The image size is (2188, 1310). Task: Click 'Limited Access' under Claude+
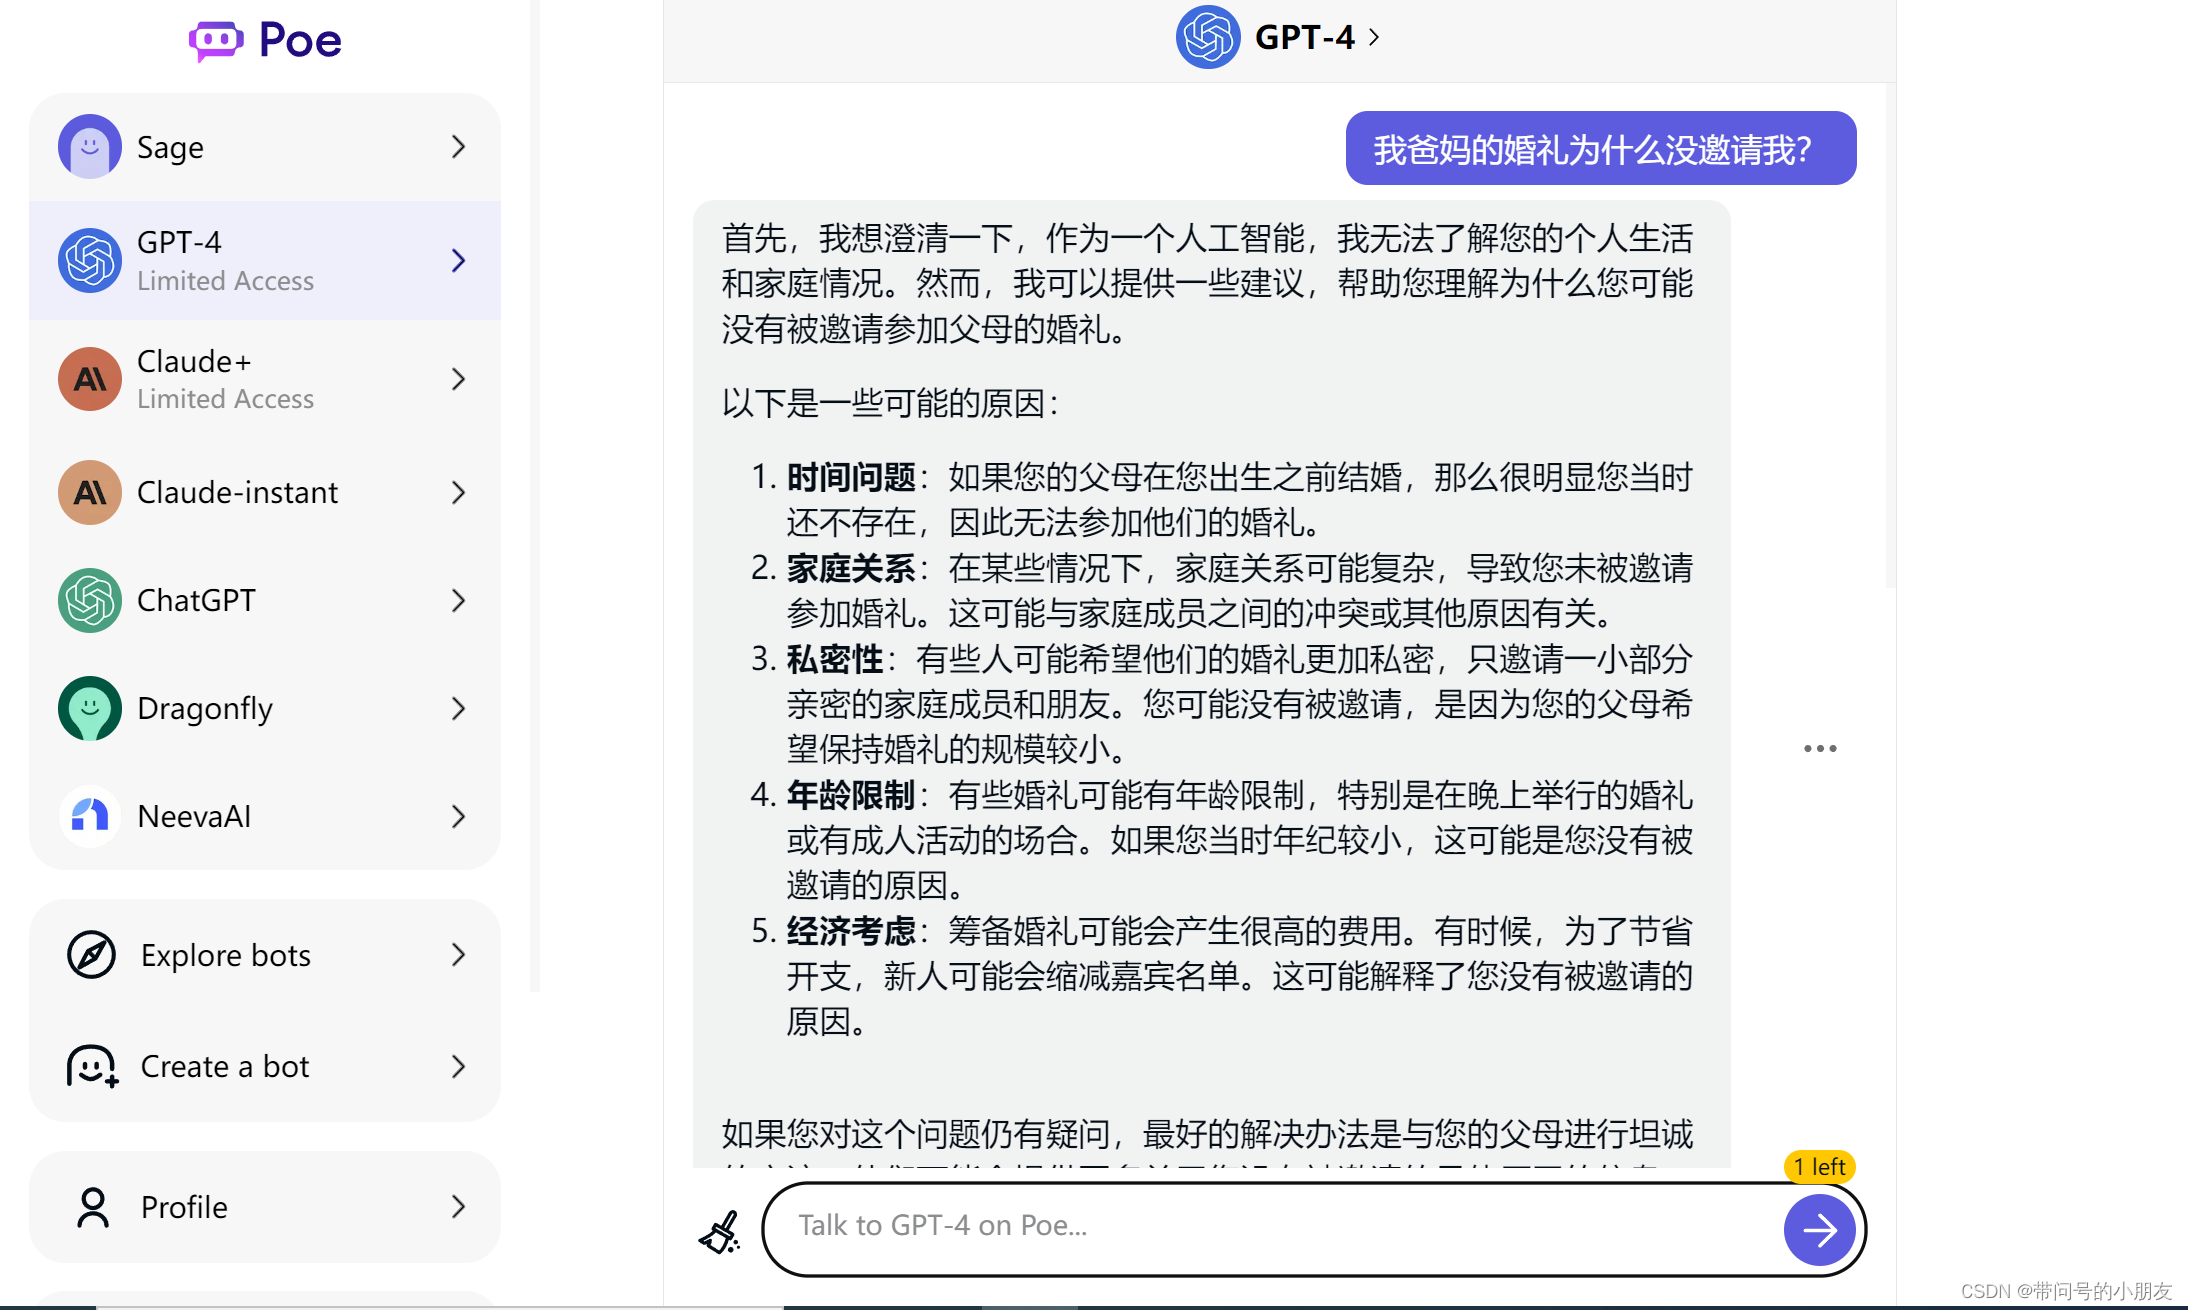[225, 399]
